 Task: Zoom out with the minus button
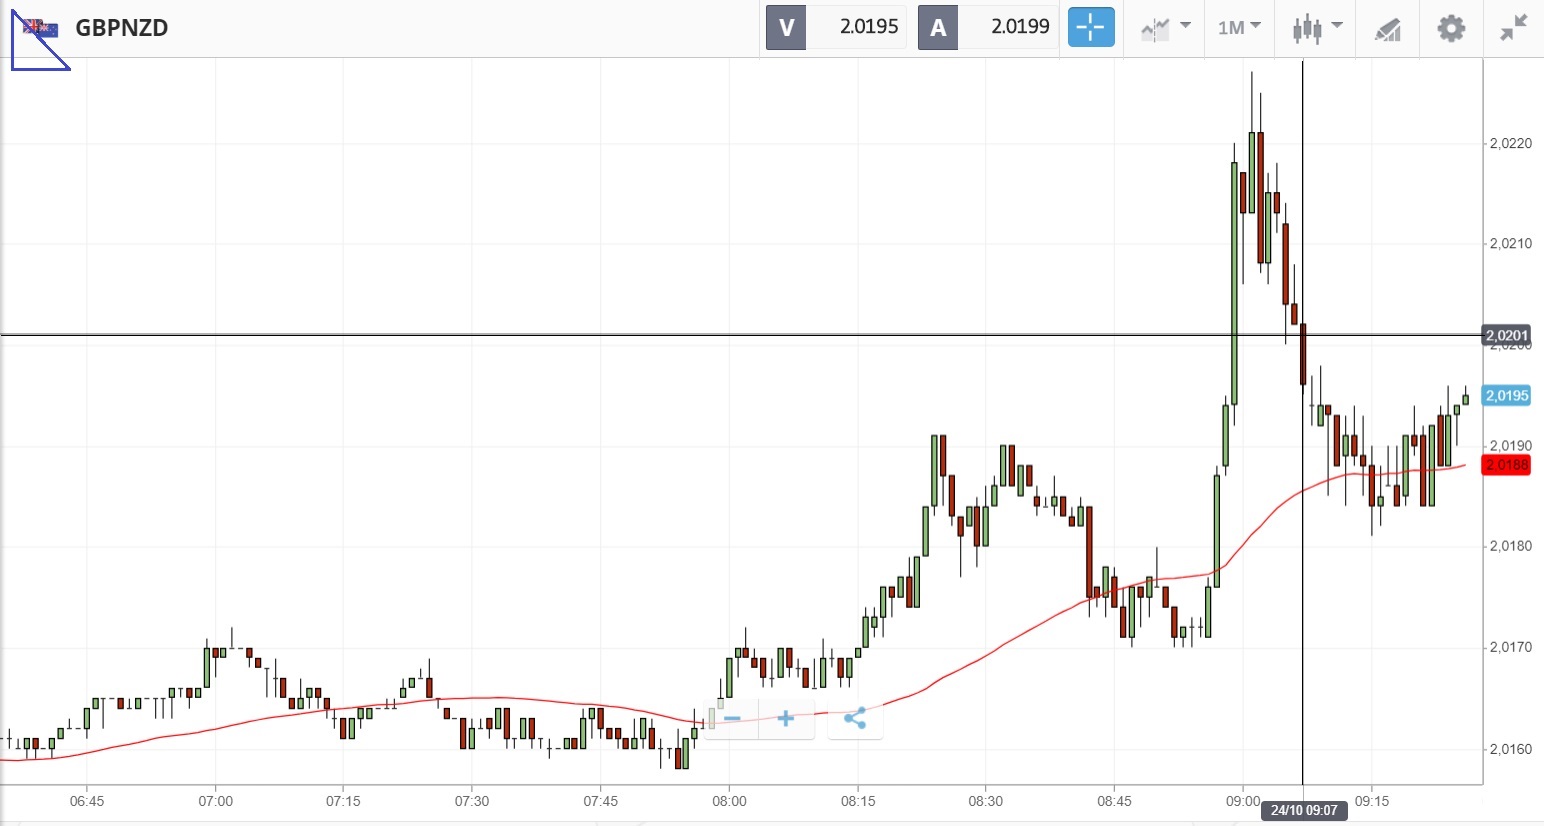tap(732, 718)
